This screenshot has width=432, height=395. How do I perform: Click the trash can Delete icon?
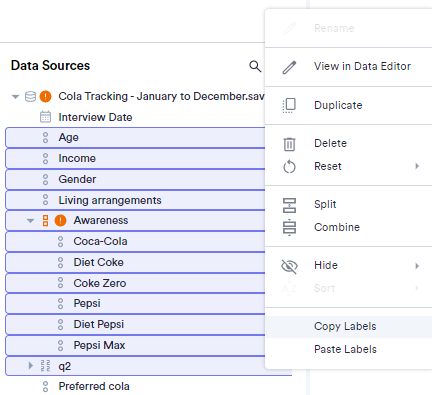tap(289, 144)
